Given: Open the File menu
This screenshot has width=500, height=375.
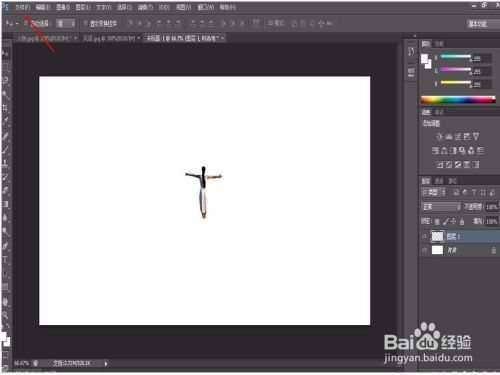Looking at the screenshot, I should (23, 7).
